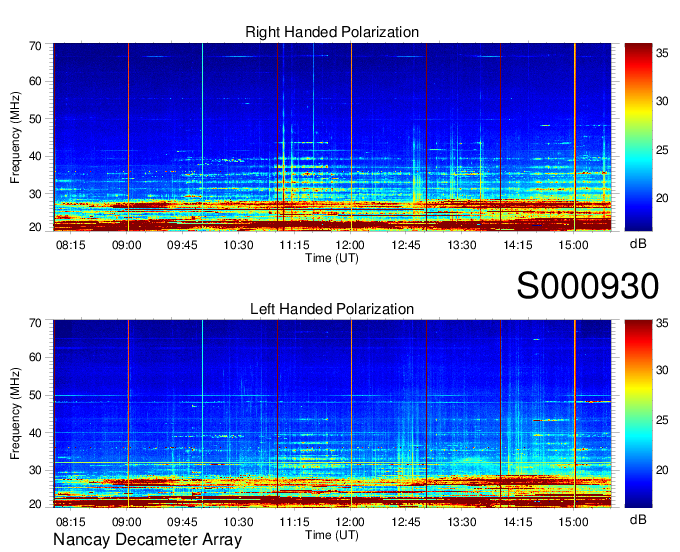Click the cyan vertical line in the Right Handed spectrogram
This screenshot has width=680, height=552.
[203, 137]
